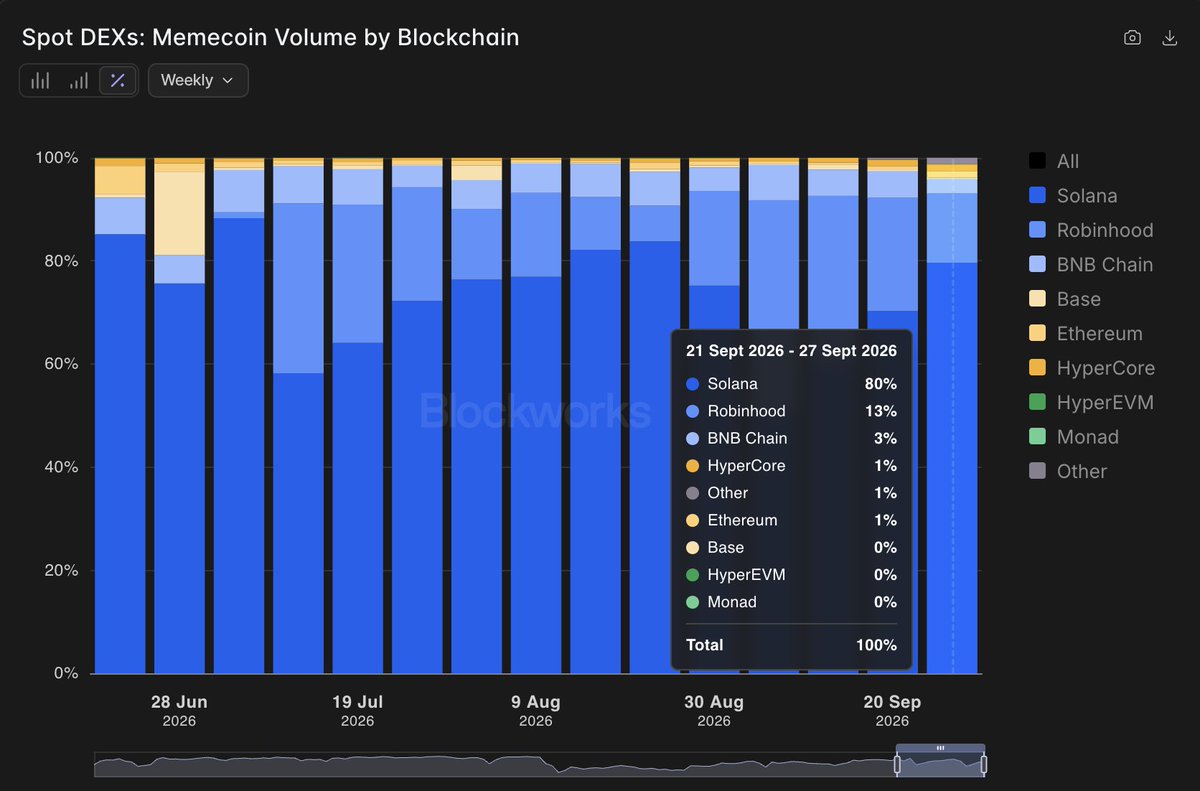Viewport: 1200px width, 791px height.
Task: Switch to ascending bar chart view
Action: tap(79, 81)
